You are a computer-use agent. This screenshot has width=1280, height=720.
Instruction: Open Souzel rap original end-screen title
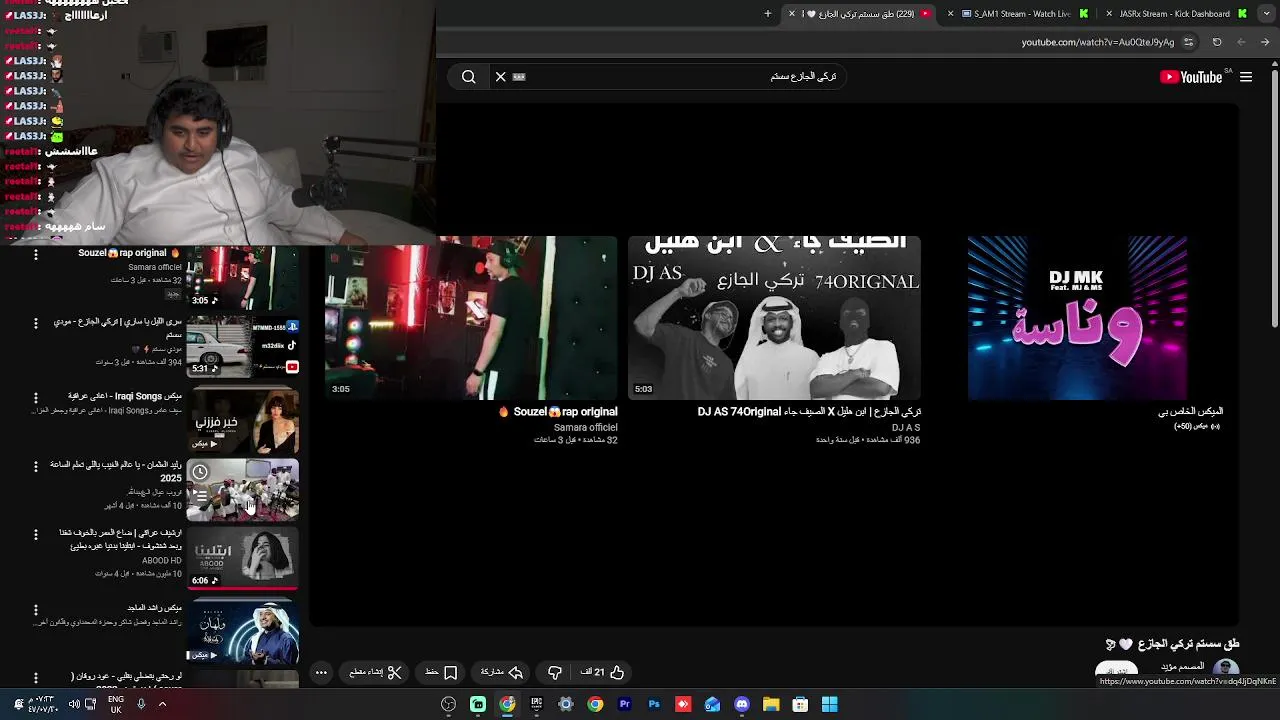pyautogui.click(x=558, y=412)
